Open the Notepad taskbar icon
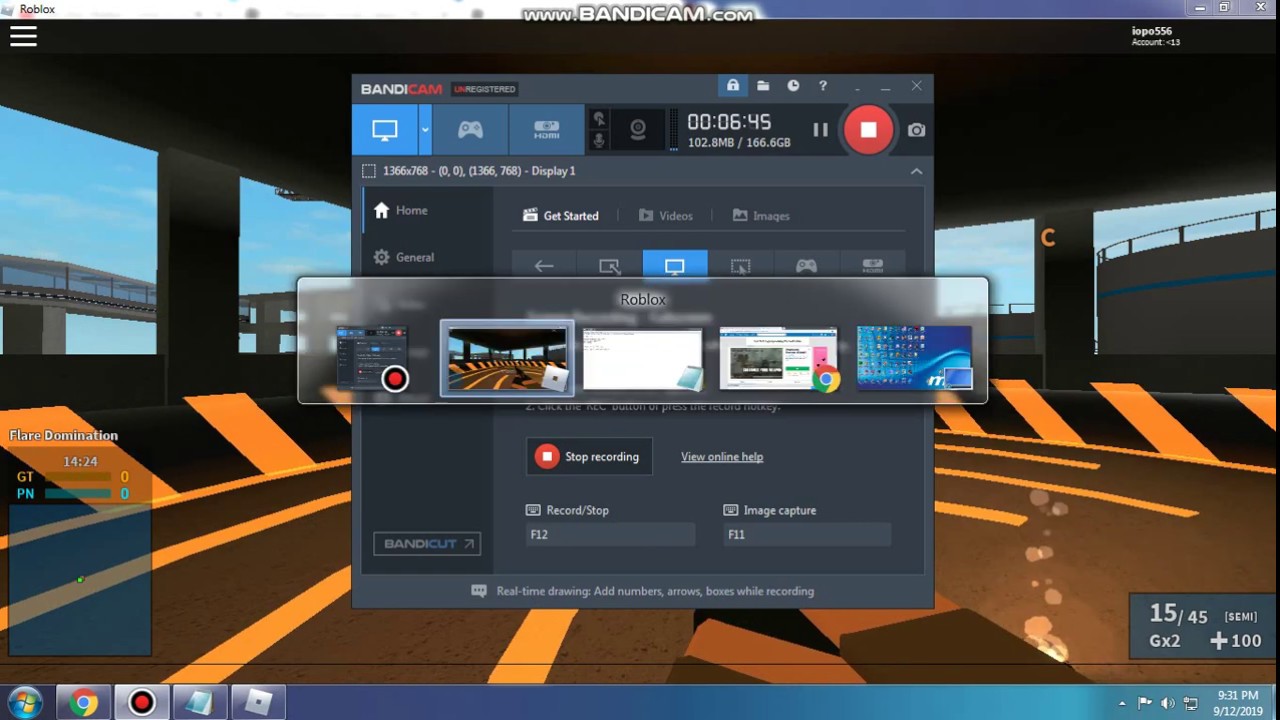This screenshot has height=720, width=1280. coord(200,703)
